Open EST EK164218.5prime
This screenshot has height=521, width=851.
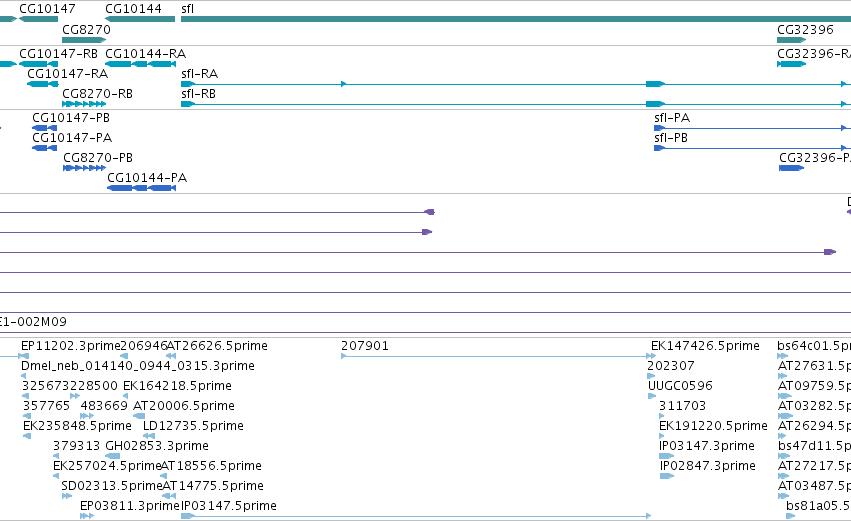click(177, 386)
